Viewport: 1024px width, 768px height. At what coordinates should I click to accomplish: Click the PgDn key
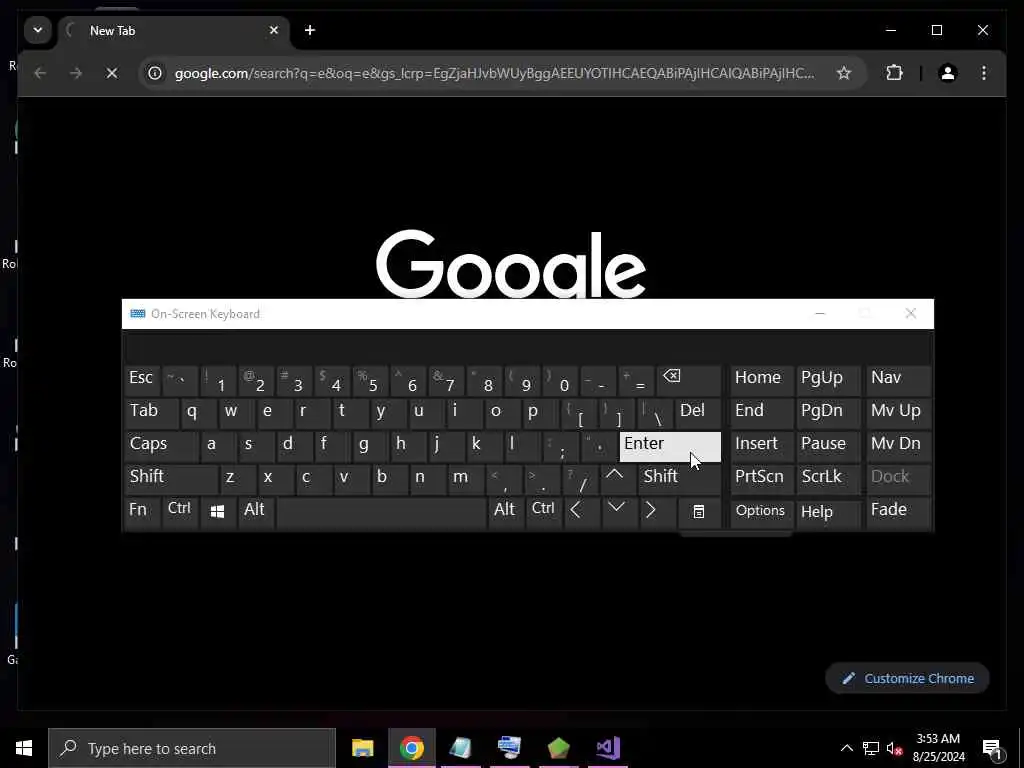point(827,412)
